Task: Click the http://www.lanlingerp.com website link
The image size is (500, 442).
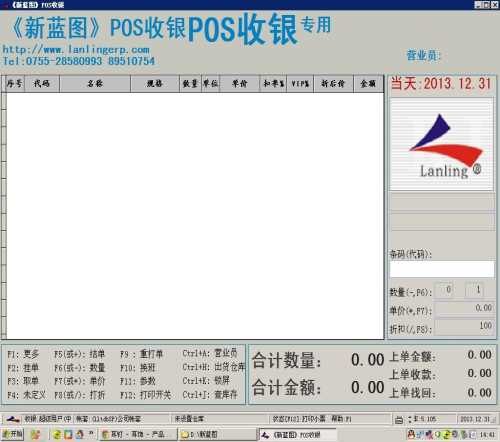Action: tap(76, 50)
